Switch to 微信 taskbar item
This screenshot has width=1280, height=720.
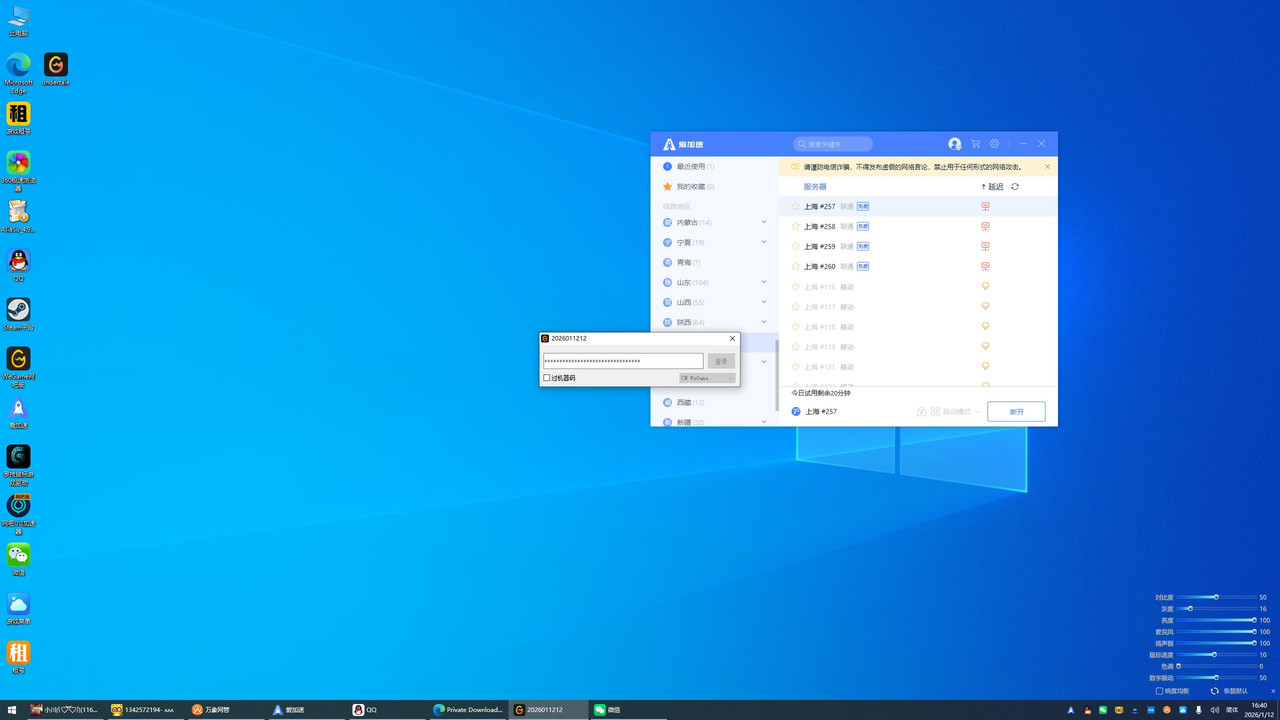628,710
